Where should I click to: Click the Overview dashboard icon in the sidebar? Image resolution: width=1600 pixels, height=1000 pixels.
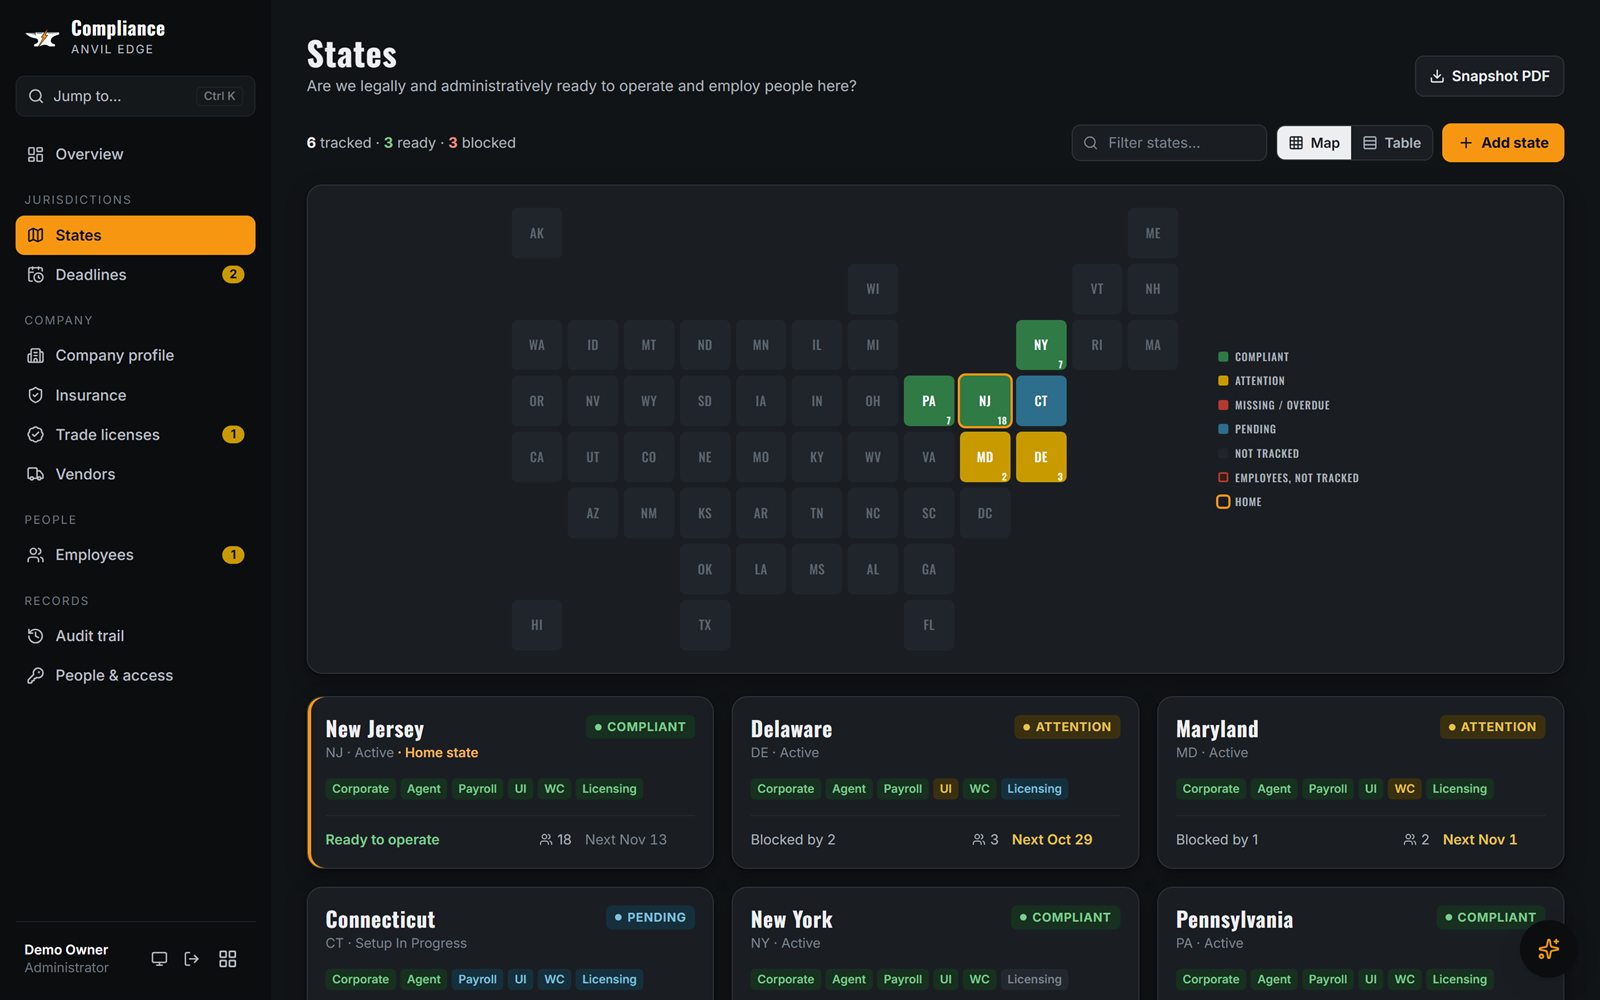point(36,154)
